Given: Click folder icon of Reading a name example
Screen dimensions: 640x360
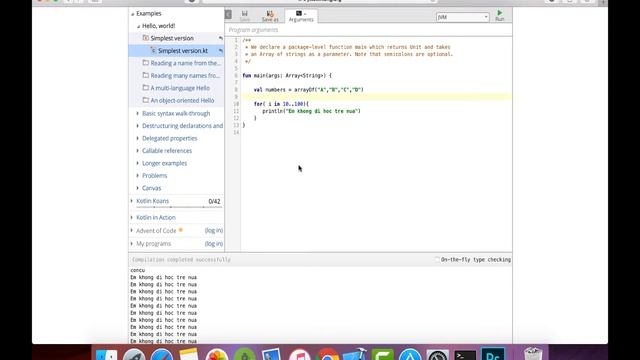Looking at the screenshot, I should click(145, 62).
